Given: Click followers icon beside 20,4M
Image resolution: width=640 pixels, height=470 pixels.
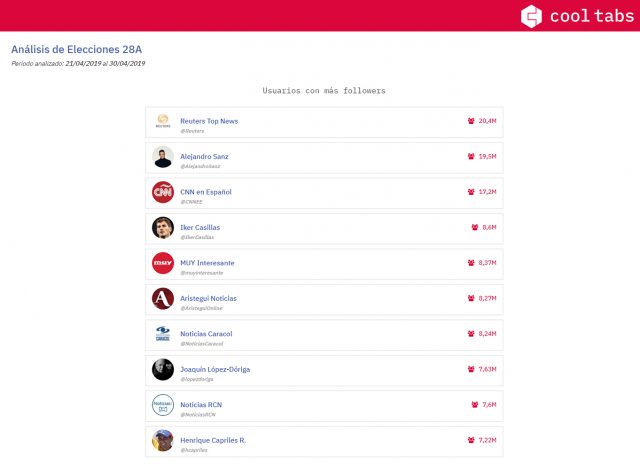Looking at the screenshot, I should click(x=471, y=121).
